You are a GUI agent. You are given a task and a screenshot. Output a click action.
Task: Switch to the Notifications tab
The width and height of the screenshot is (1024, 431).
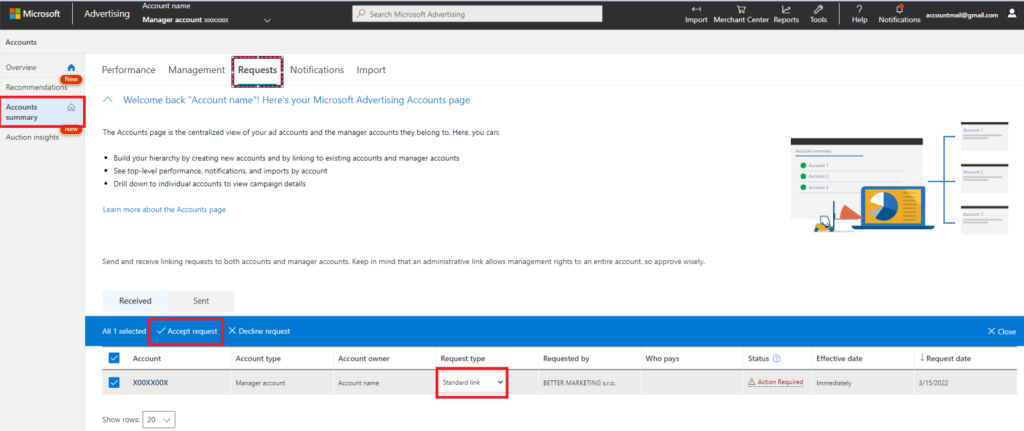pyautogui.click(x=317, y=70)
